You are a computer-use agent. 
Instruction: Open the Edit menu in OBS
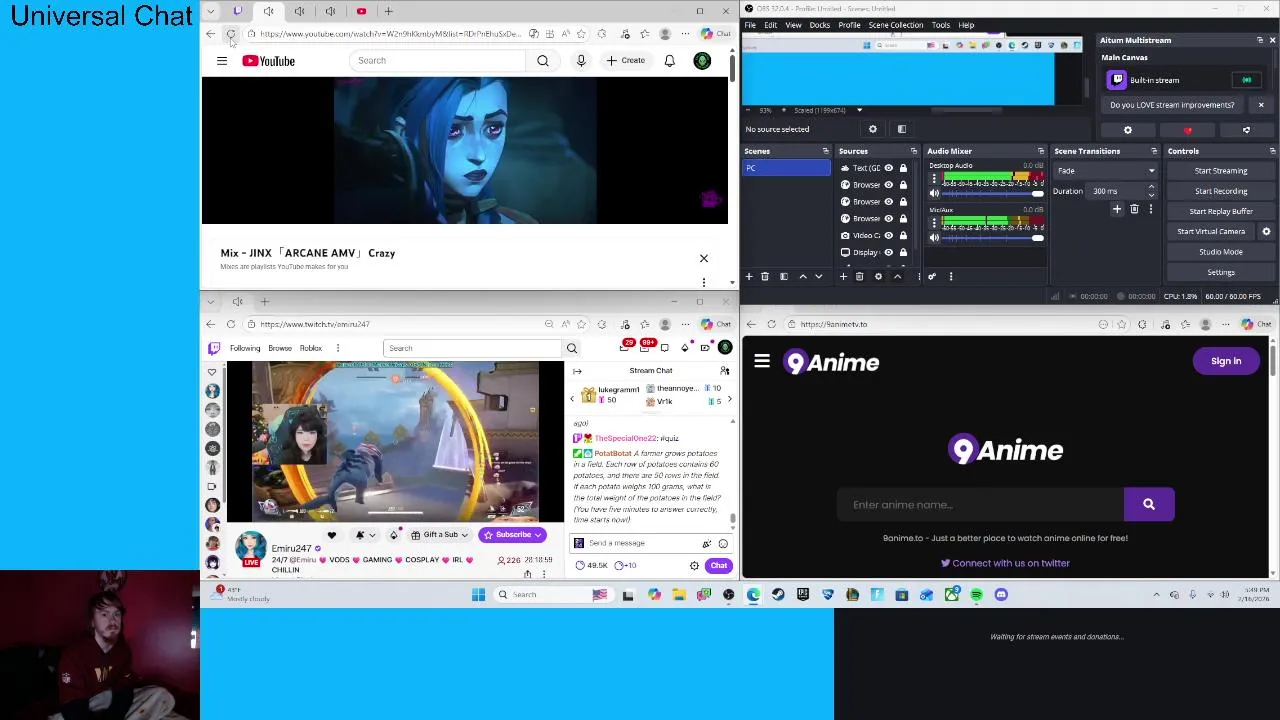(771, 25)
